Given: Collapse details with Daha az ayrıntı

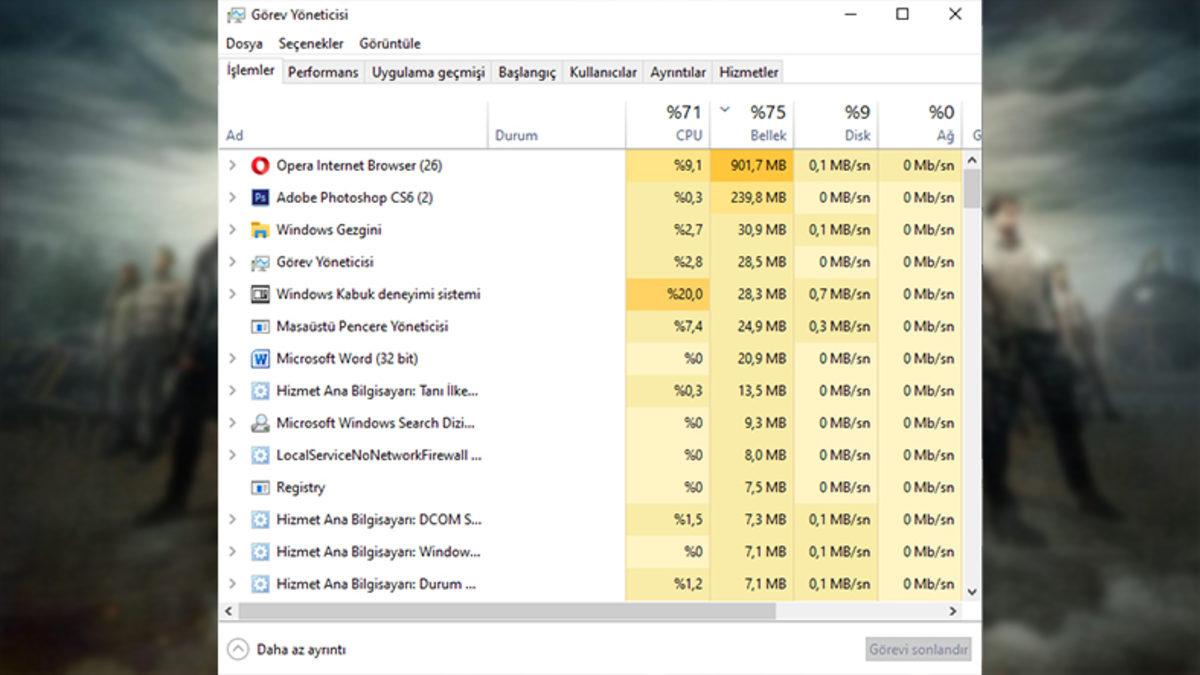Looking at the screenshot, I should (x=287, y=649).
